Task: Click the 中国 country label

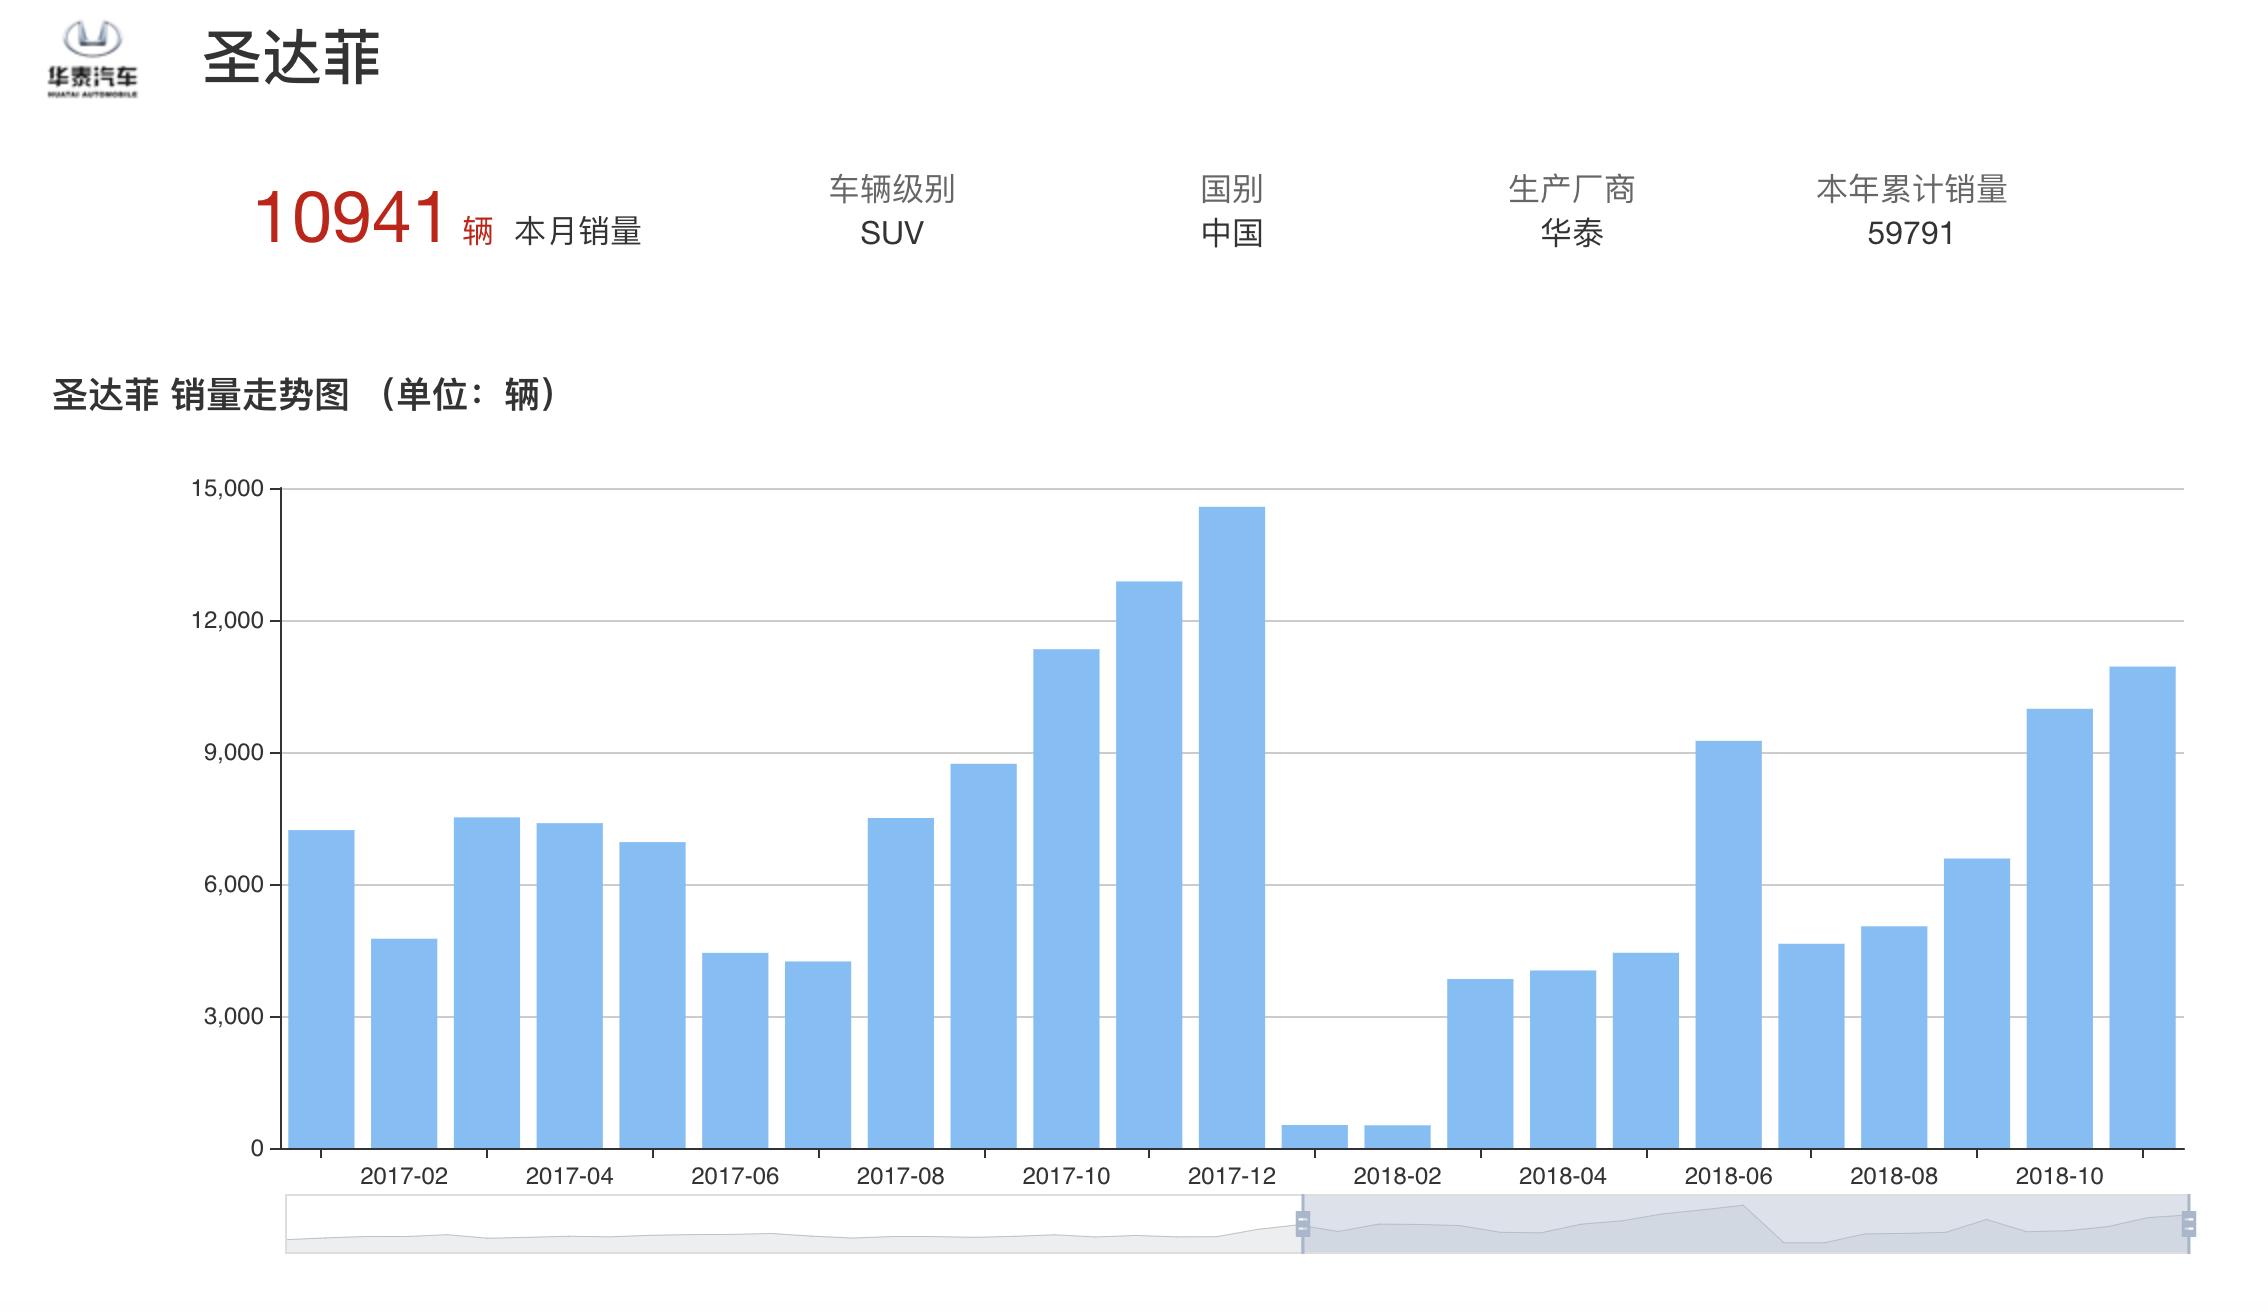Action: point(1233,235)
